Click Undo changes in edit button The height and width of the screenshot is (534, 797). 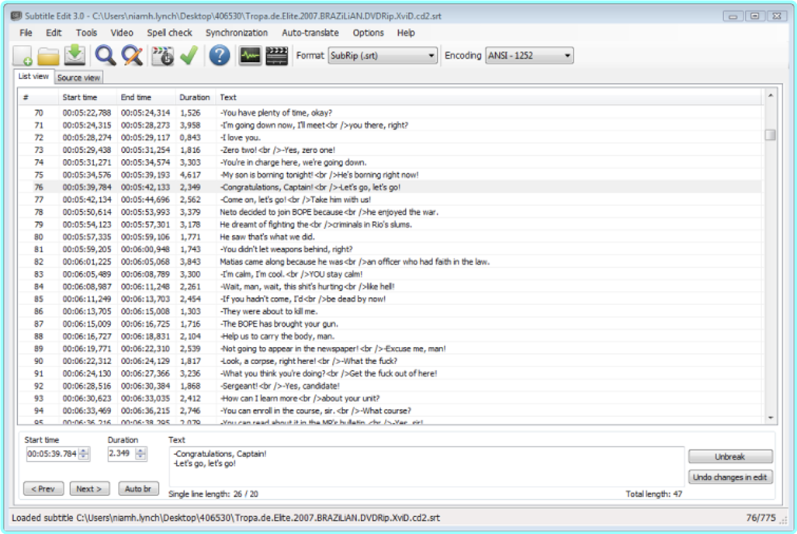click(x=730, y=477)
